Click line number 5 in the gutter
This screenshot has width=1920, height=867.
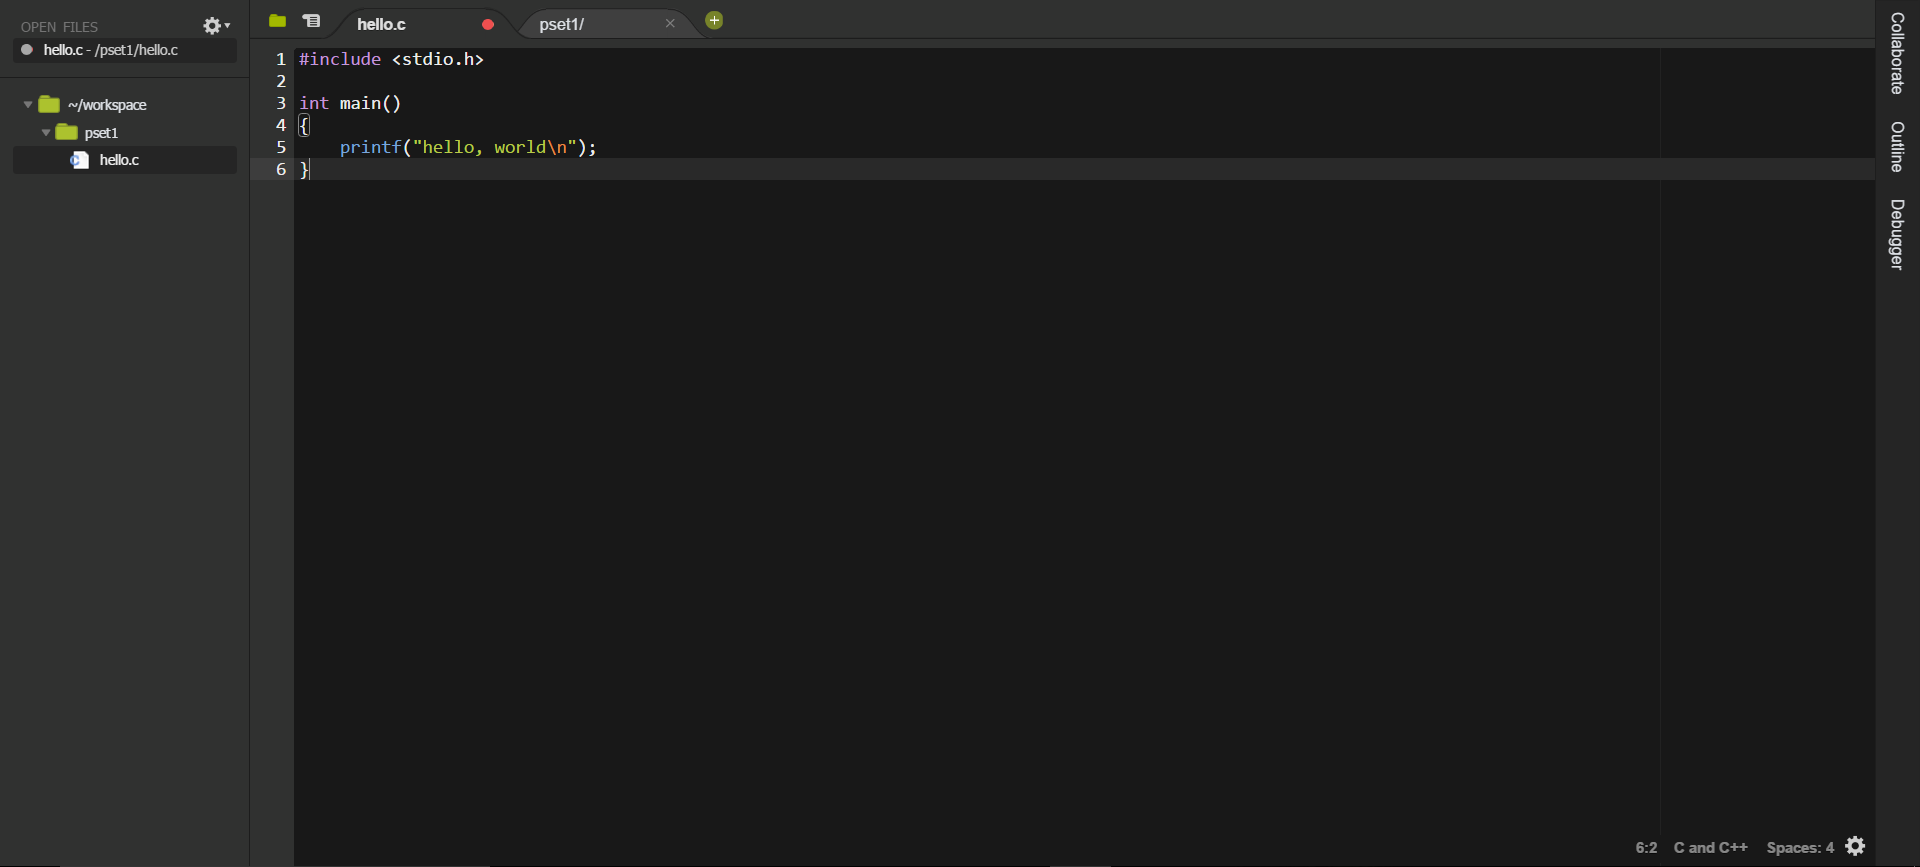(x=281, y=147)
